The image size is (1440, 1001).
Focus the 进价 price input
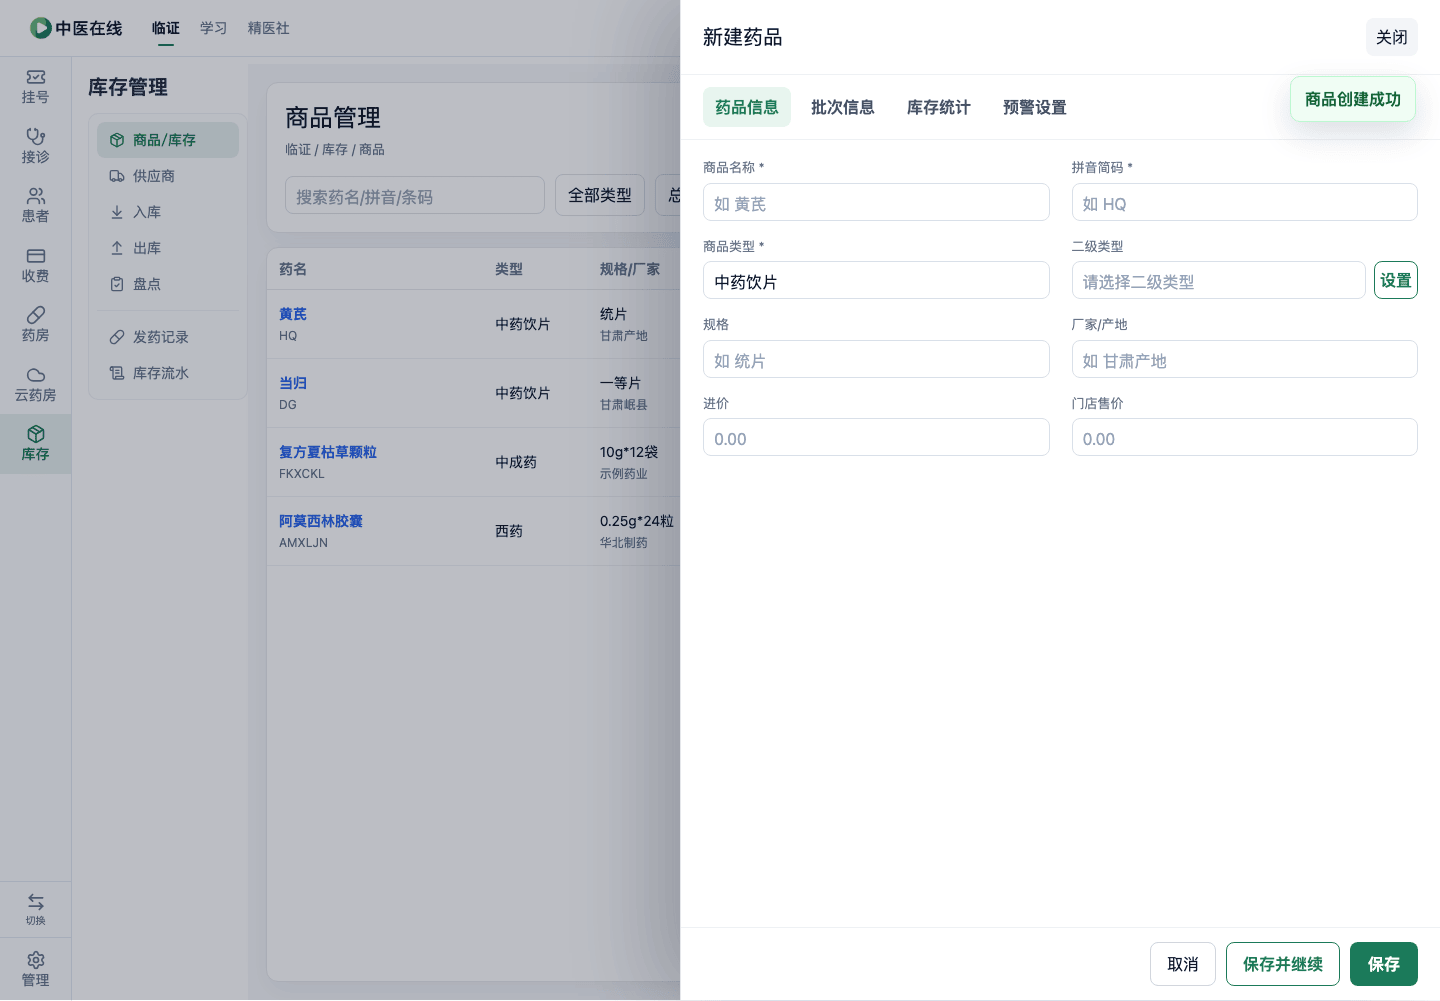pyautogui.click(x=876, y=438)
